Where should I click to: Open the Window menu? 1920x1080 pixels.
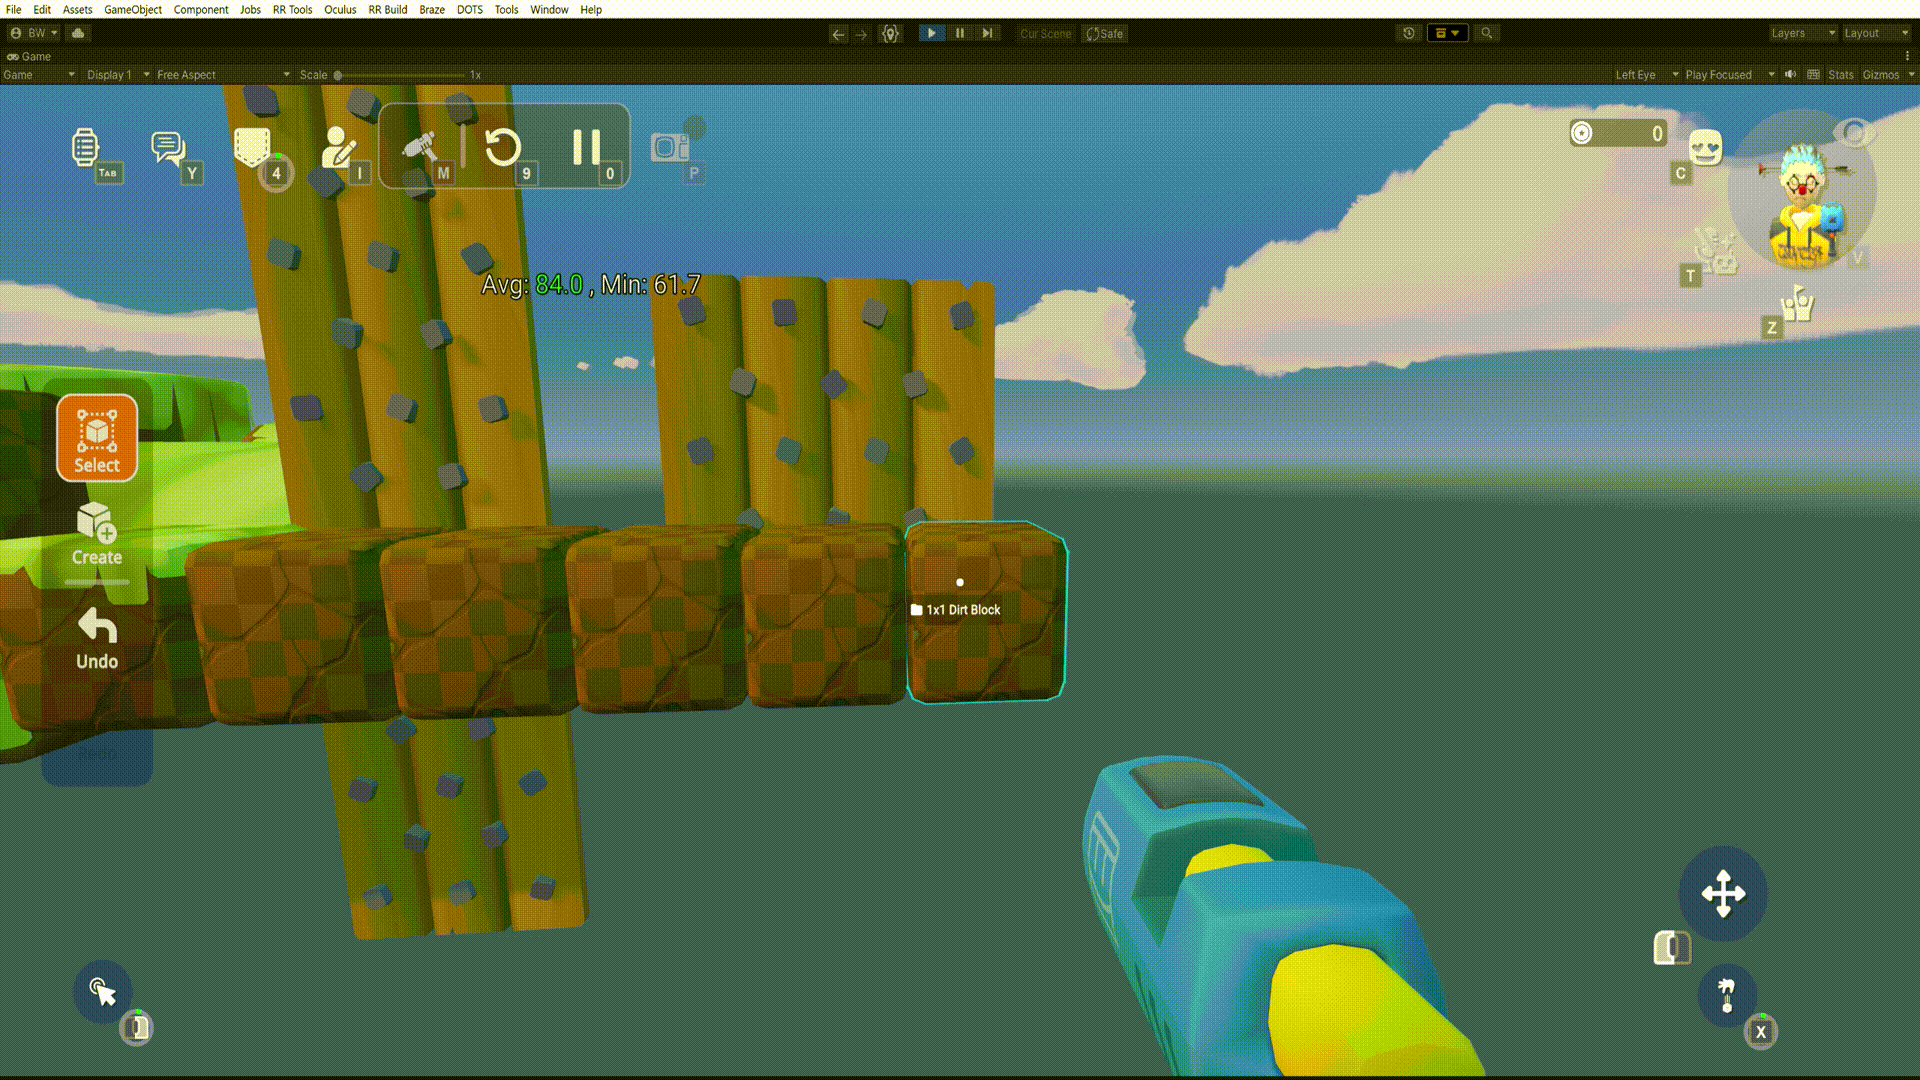point(549,9)
